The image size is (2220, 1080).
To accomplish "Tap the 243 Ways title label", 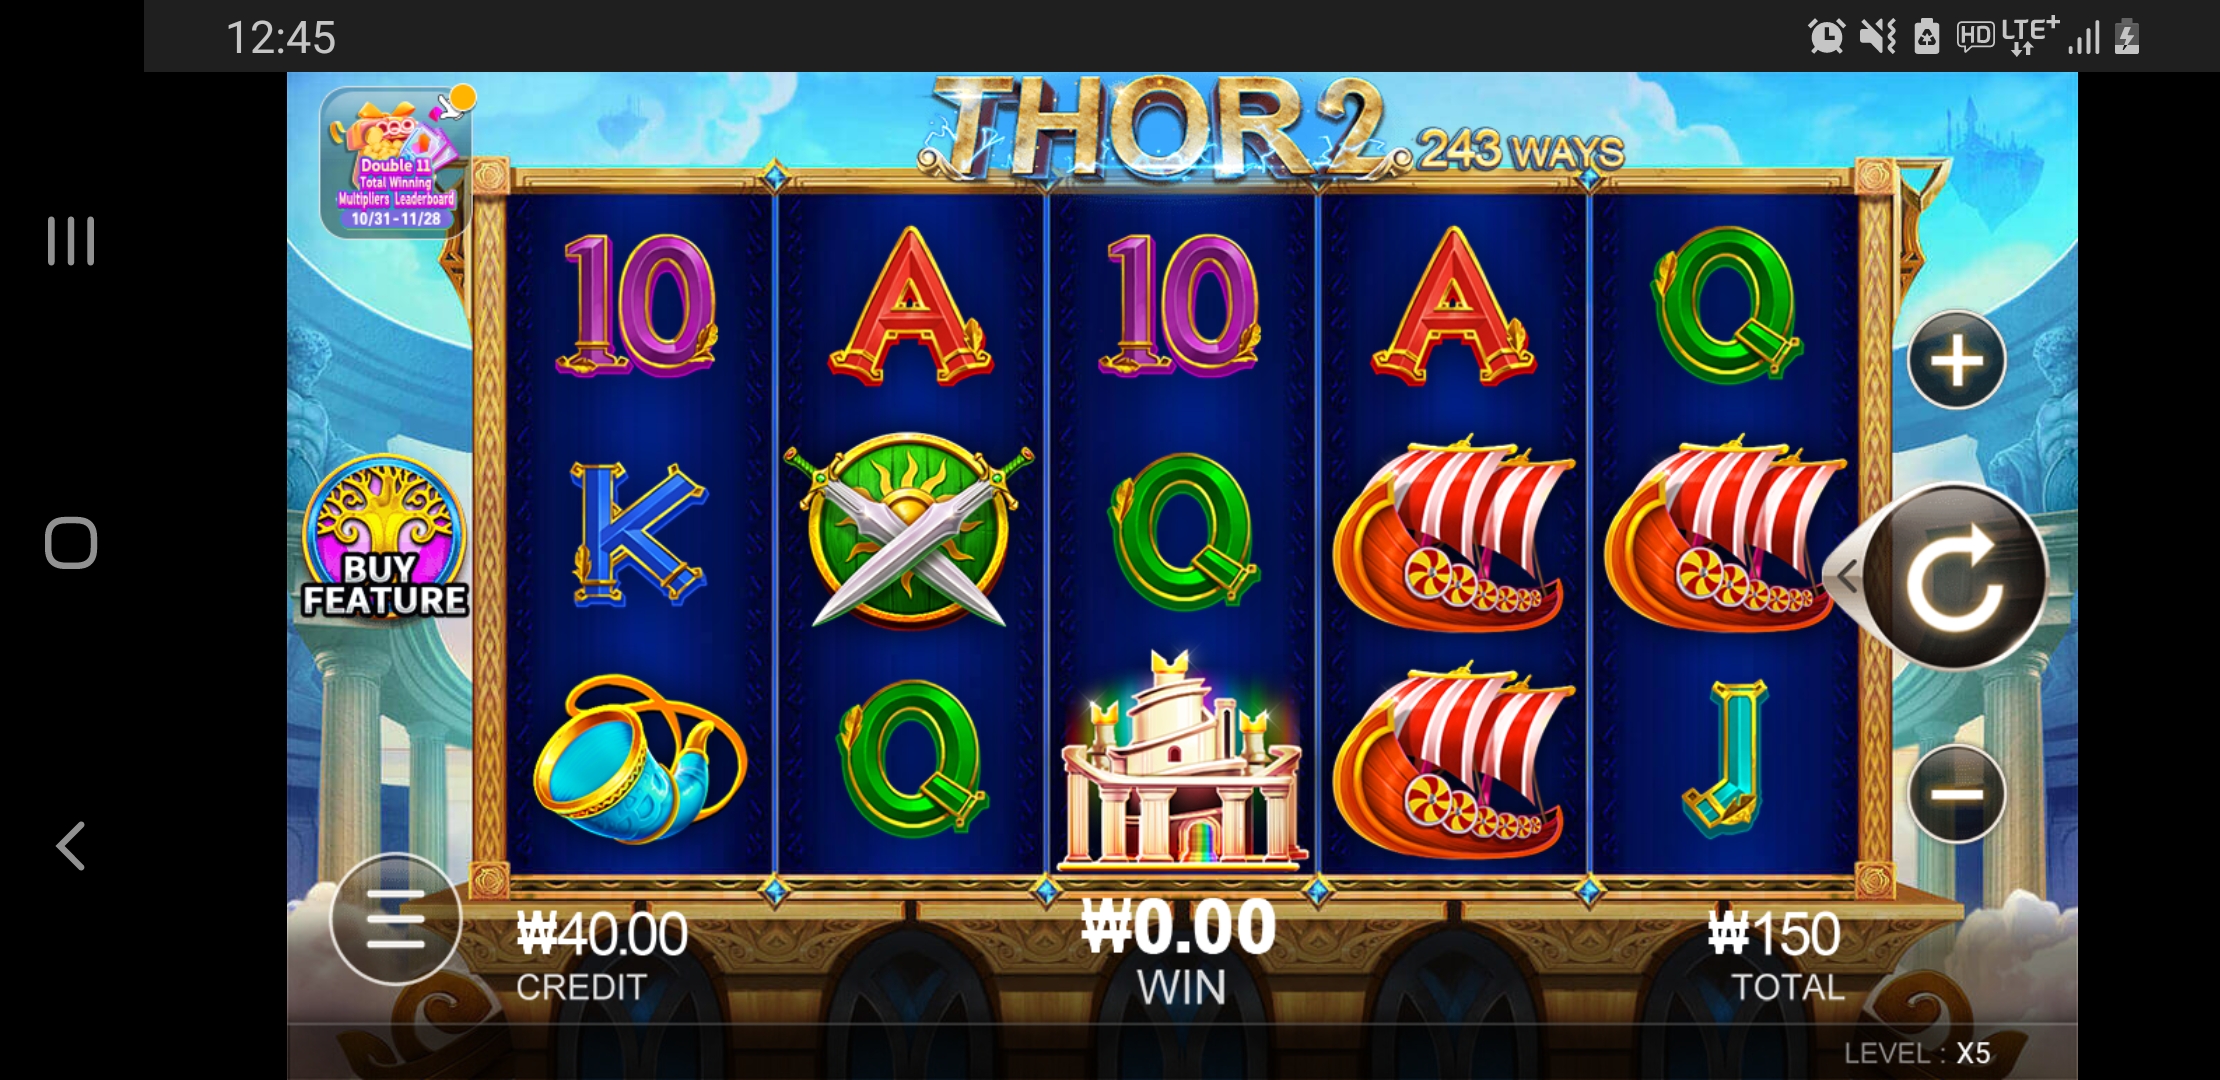I will [1520, 152].
